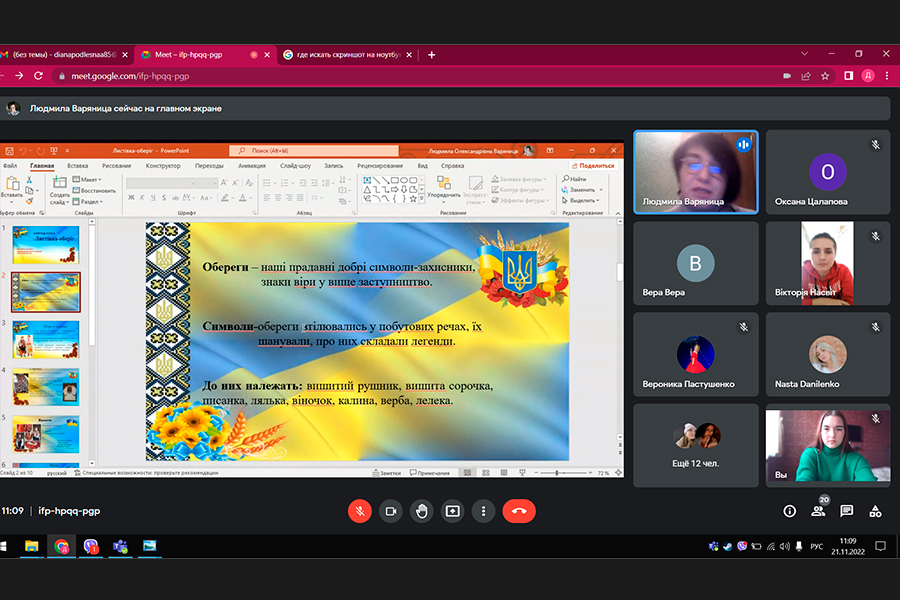Raise hand in the meeting
This screenshot has height=600, width=900.
pos(422,510)
